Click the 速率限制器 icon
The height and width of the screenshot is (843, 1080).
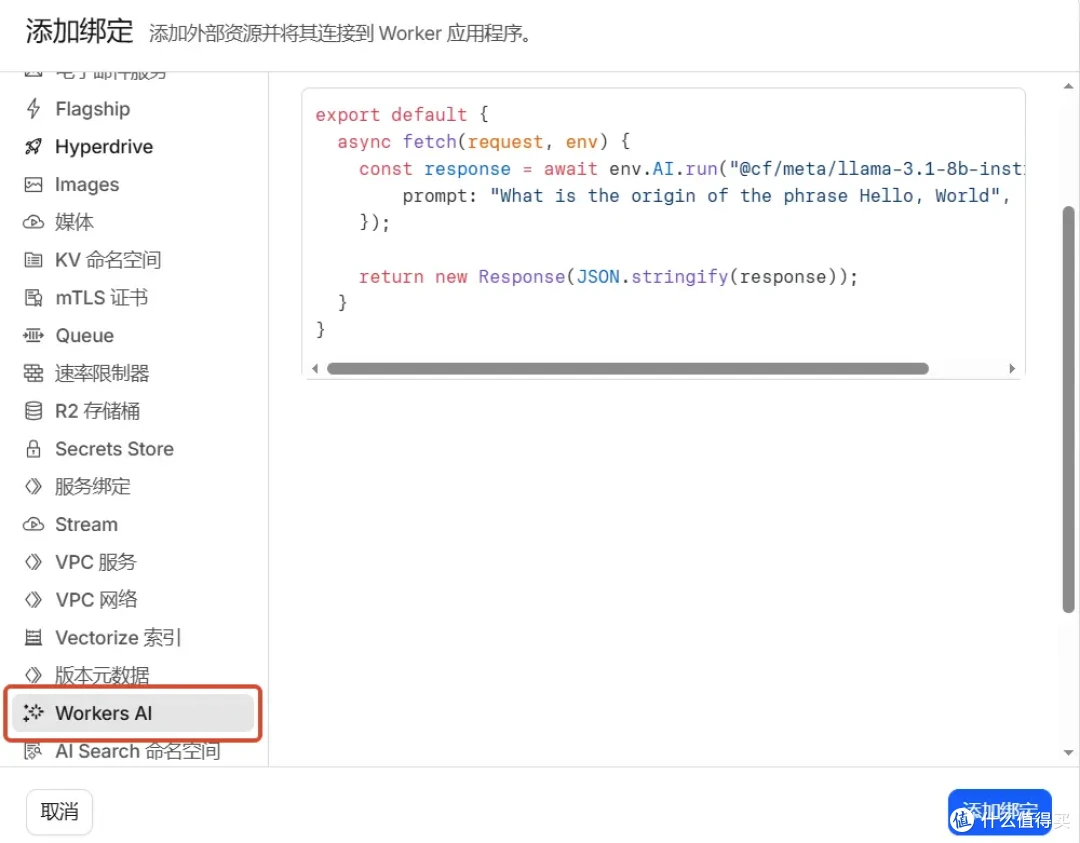[33, 373]
